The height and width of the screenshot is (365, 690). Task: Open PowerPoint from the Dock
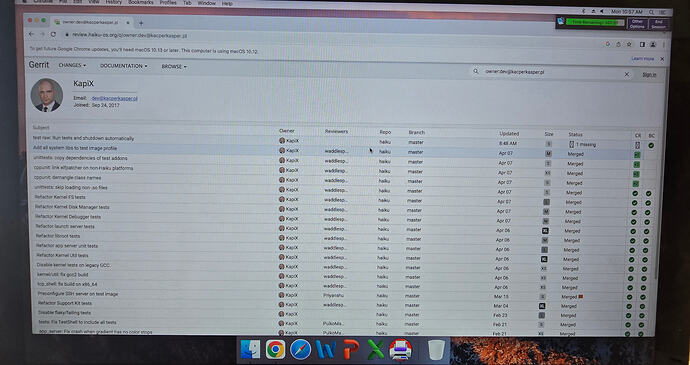point(351,350)
